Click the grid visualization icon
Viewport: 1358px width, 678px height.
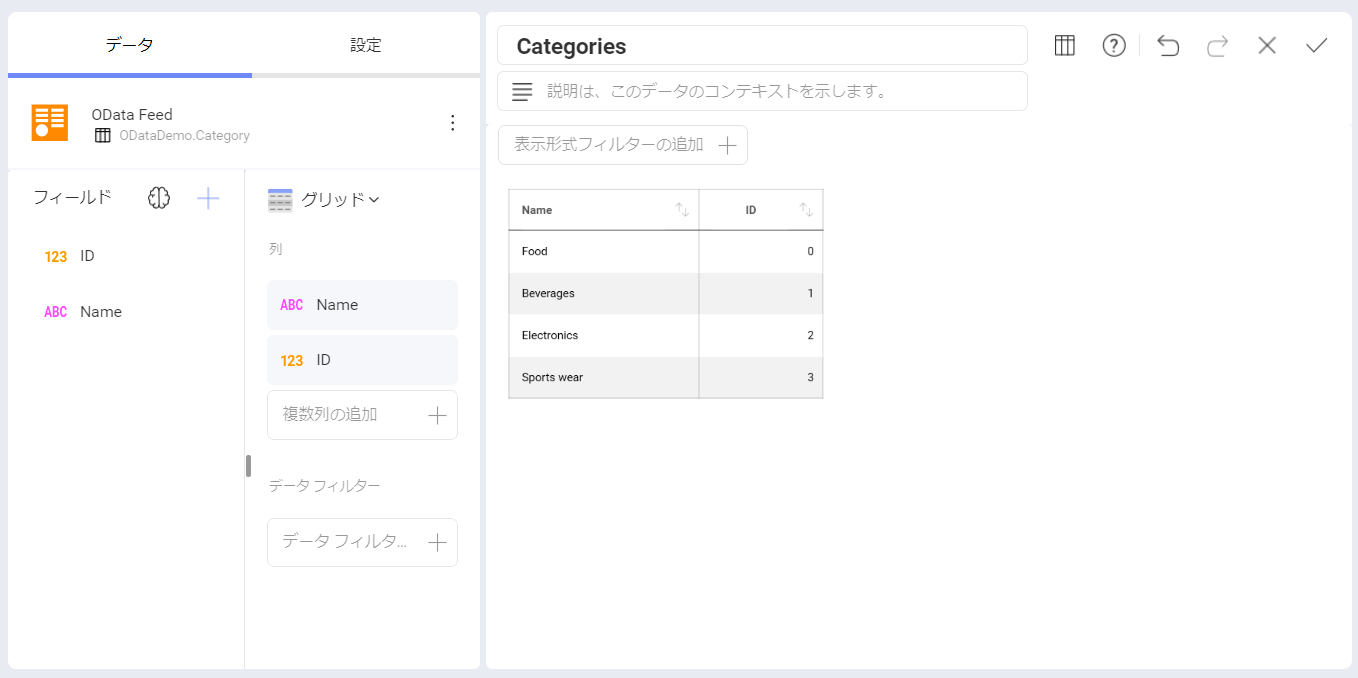click(x=280, y=200)
